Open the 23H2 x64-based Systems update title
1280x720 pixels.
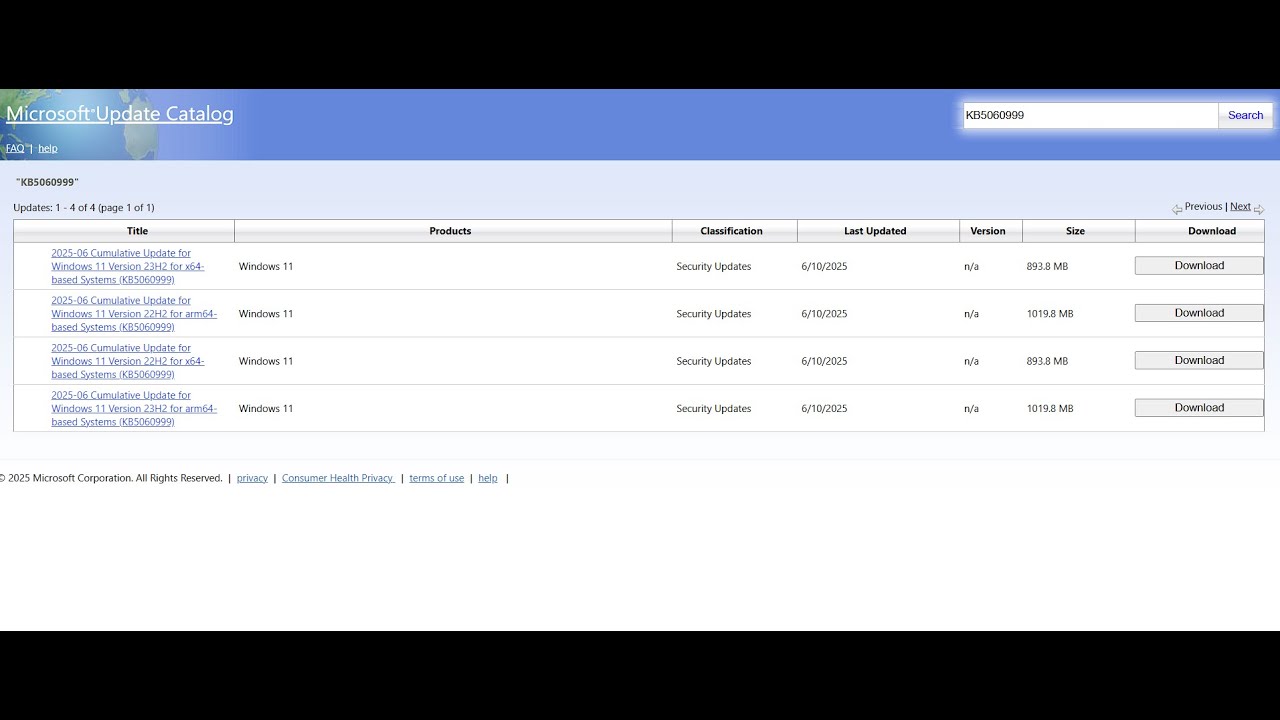[x=128, y=266]
